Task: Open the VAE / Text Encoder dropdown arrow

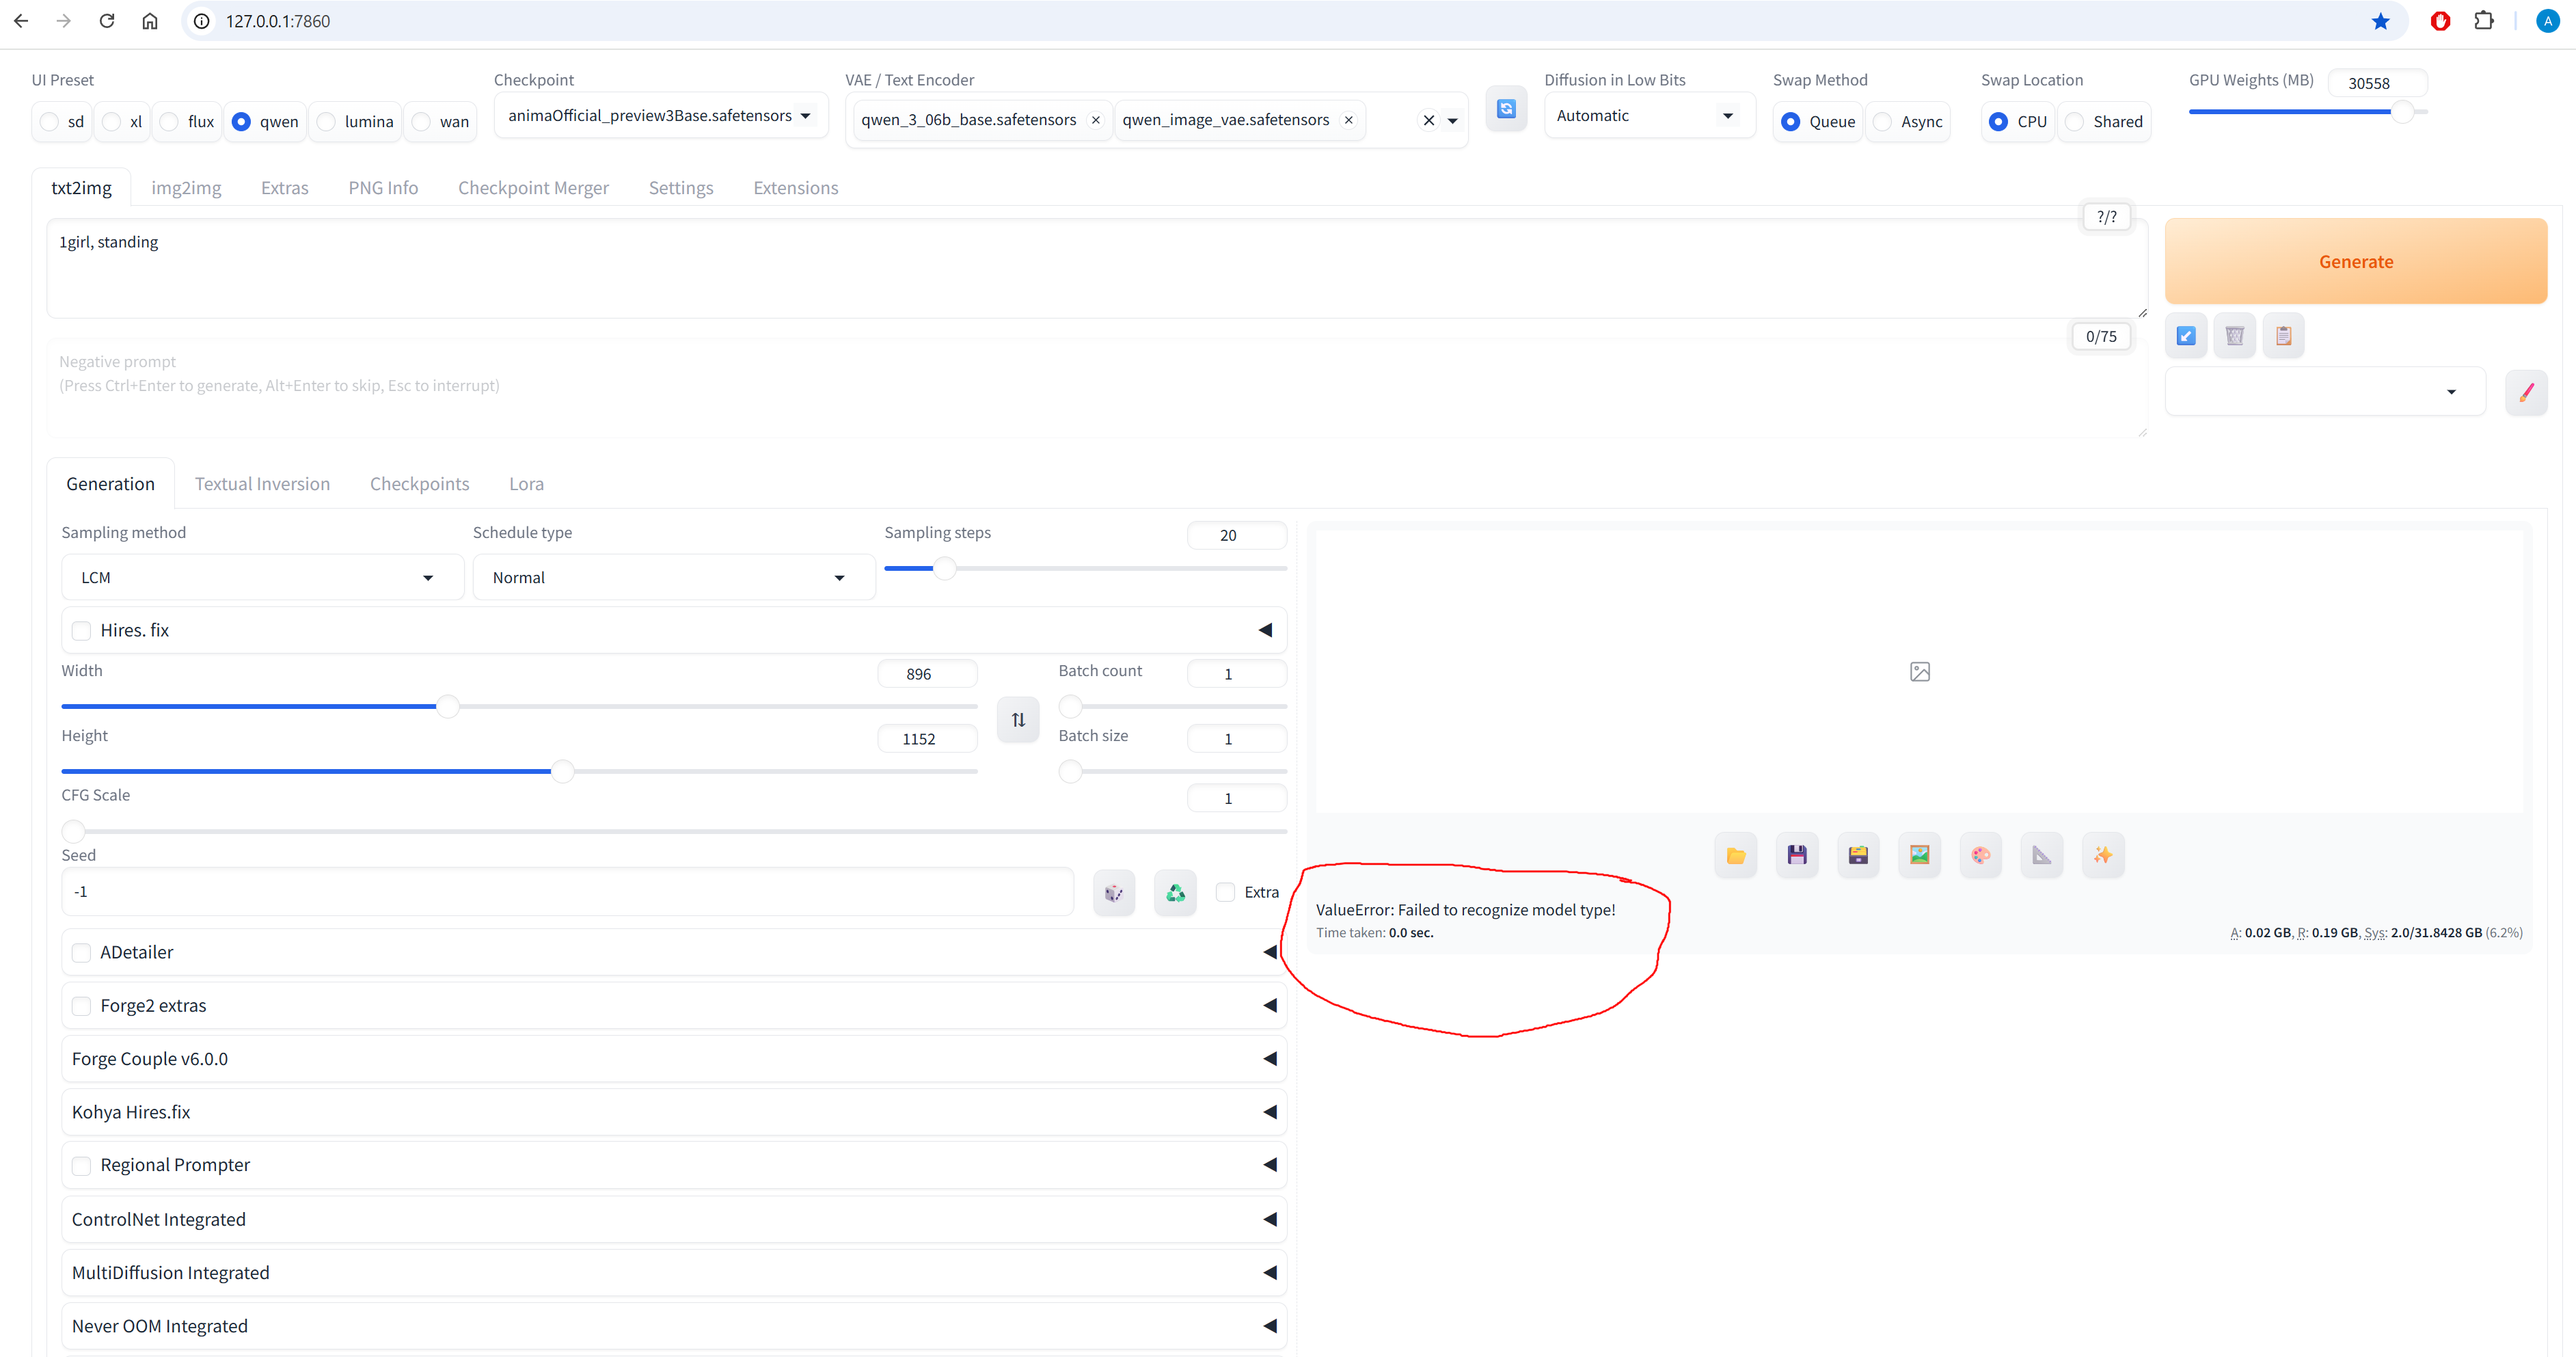Action: click(x=1453, y=121)
